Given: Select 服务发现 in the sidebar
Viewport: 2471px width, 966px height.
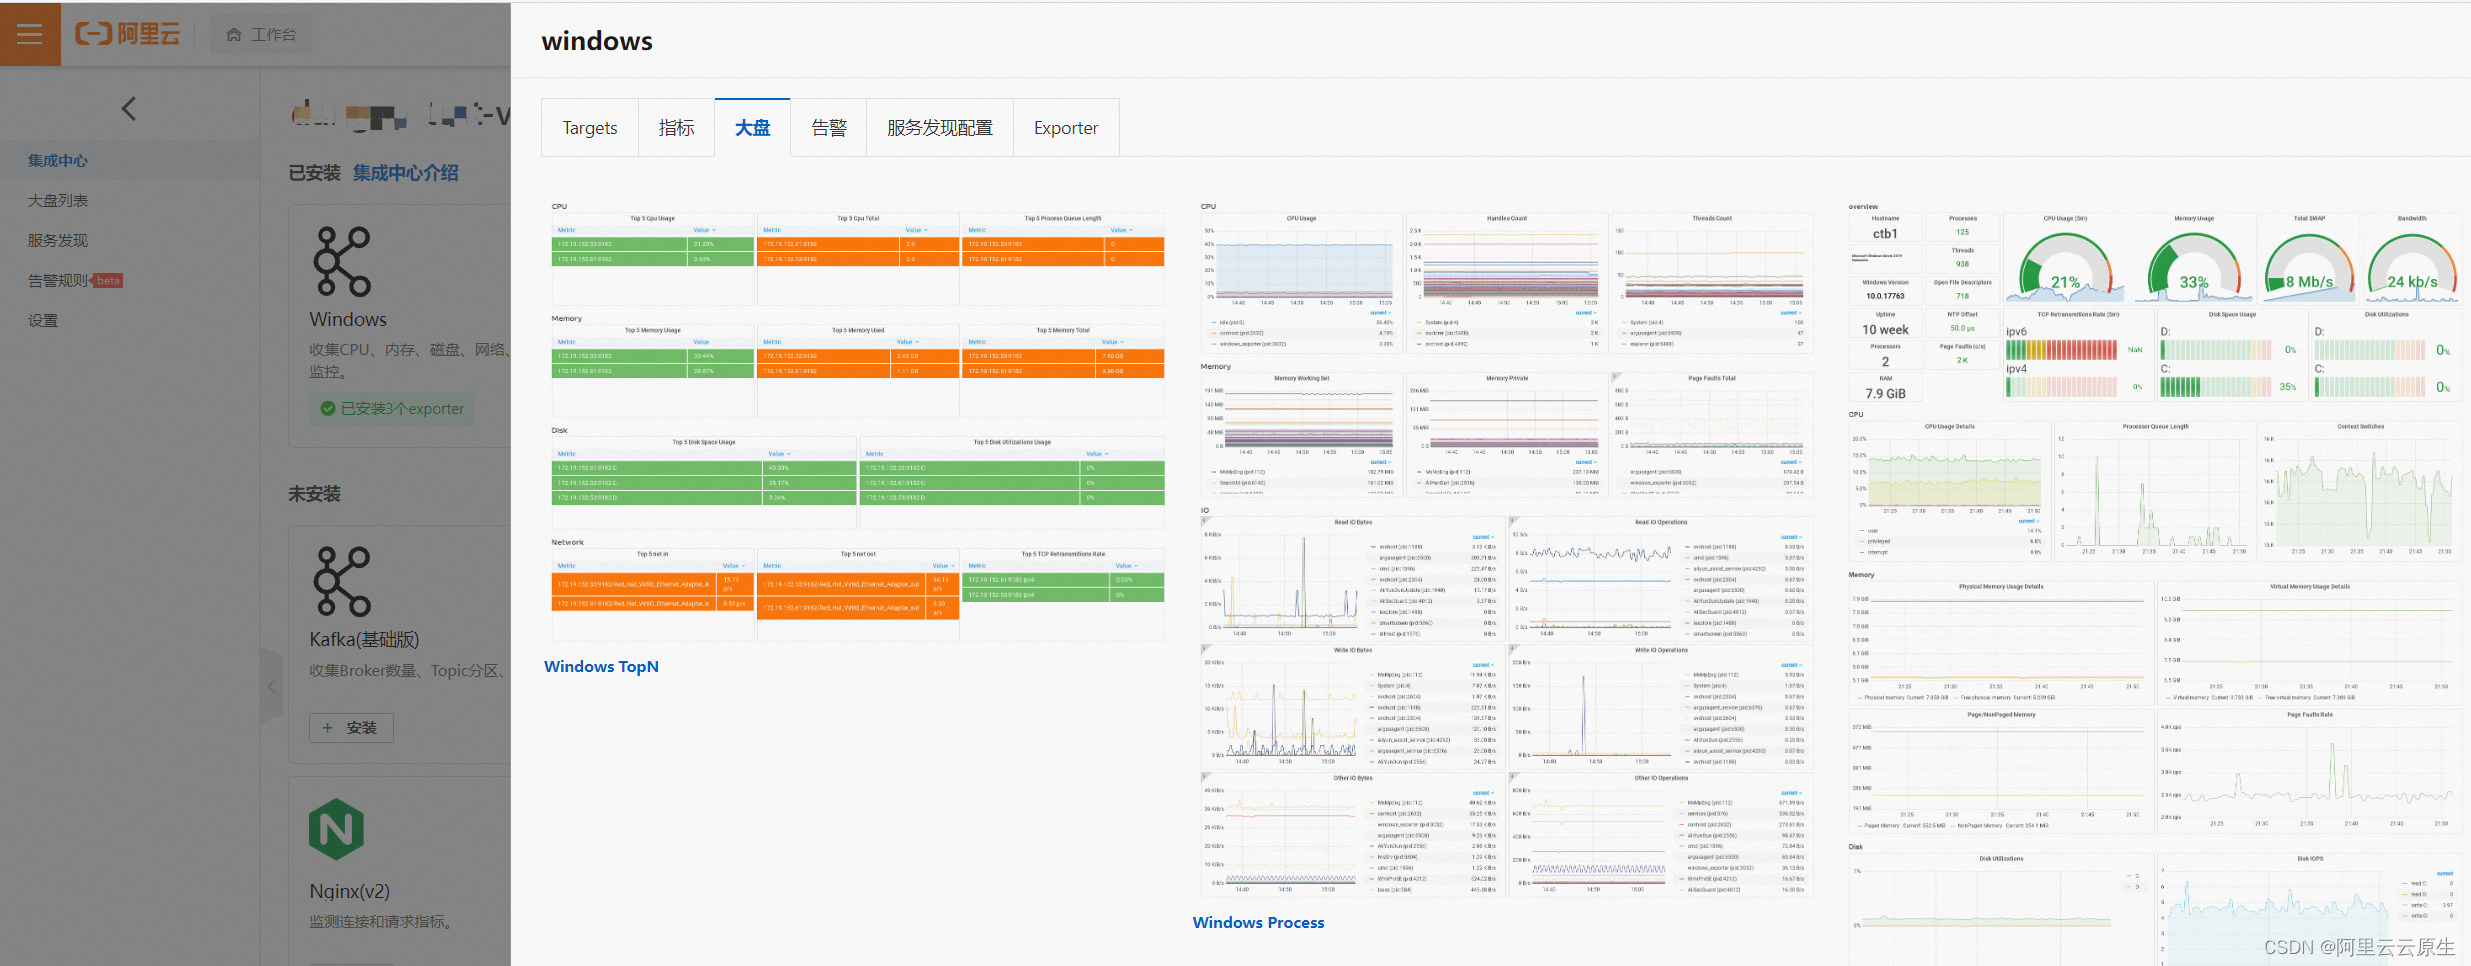Looking at the screenshot, I should click(x=58, y=240).
